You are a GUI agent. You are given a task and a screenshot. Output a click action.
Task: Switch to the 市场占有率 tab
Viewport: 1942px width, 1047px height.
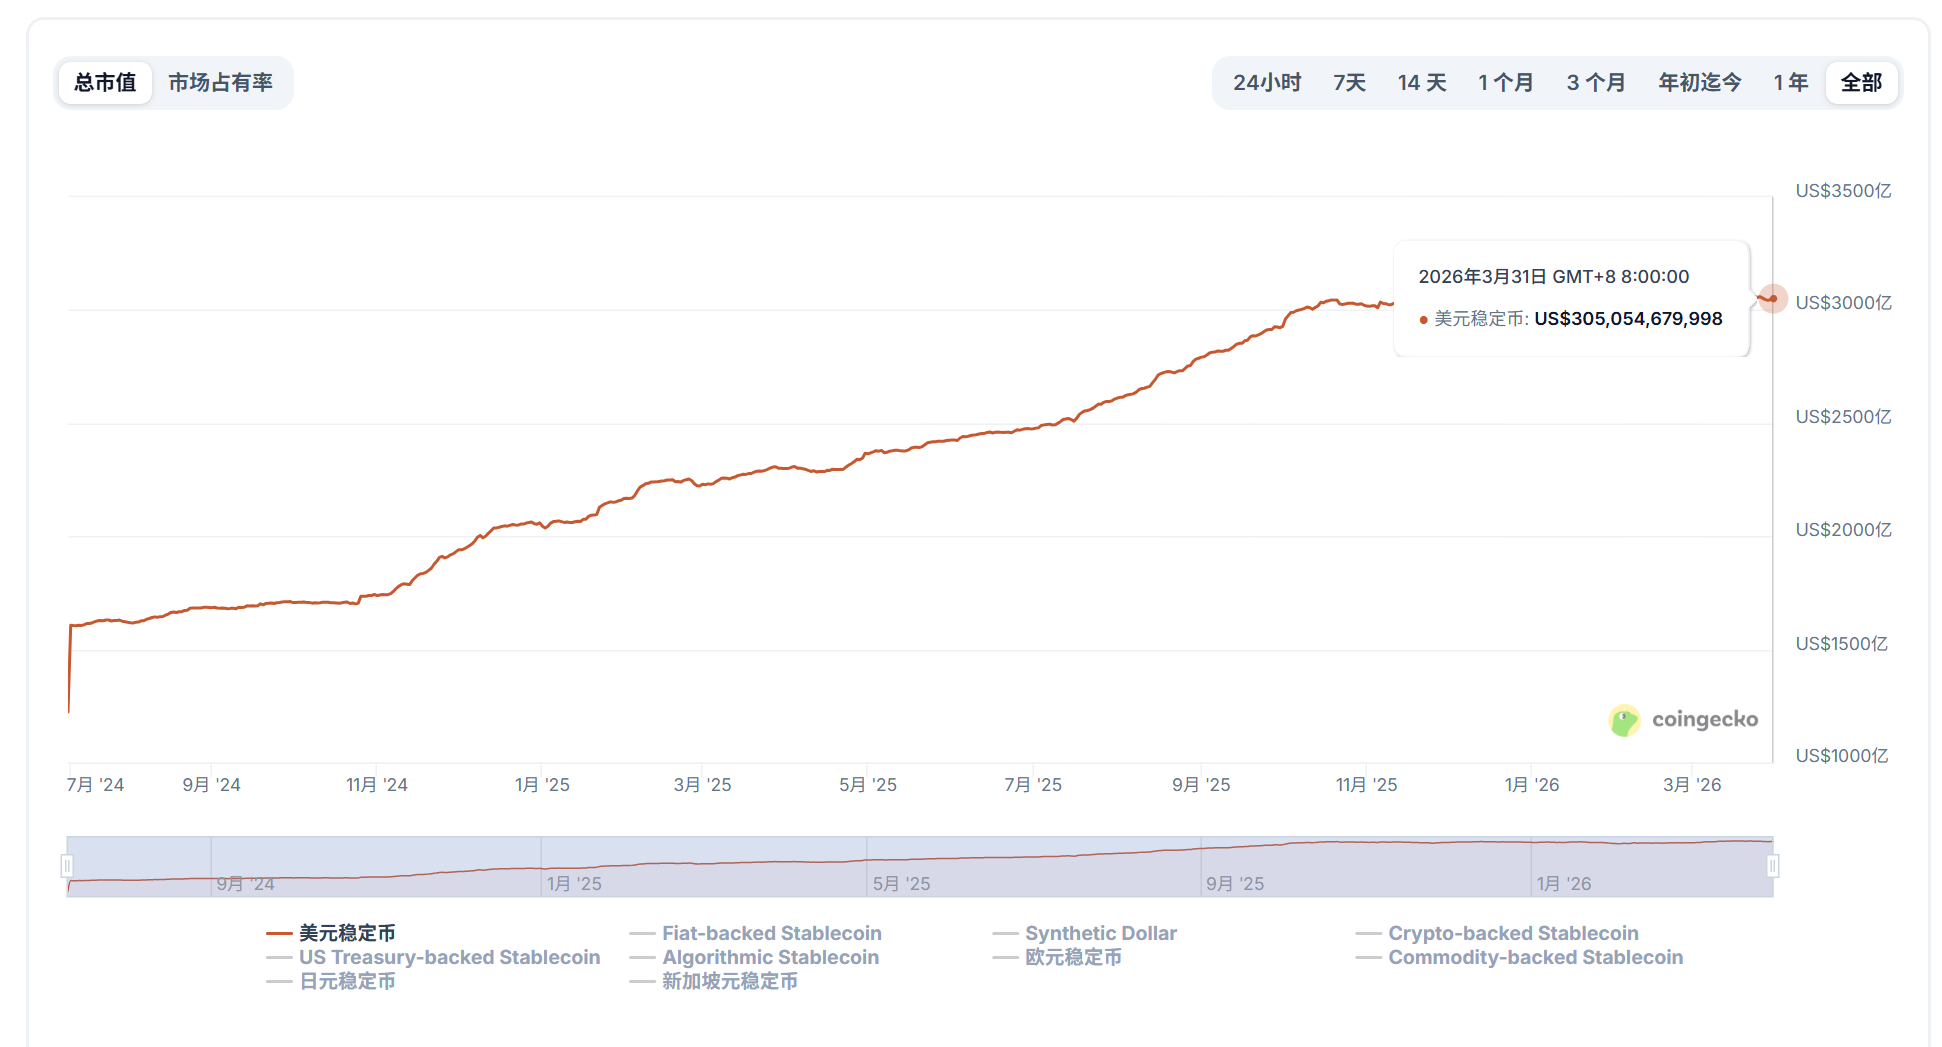[220, 83]
